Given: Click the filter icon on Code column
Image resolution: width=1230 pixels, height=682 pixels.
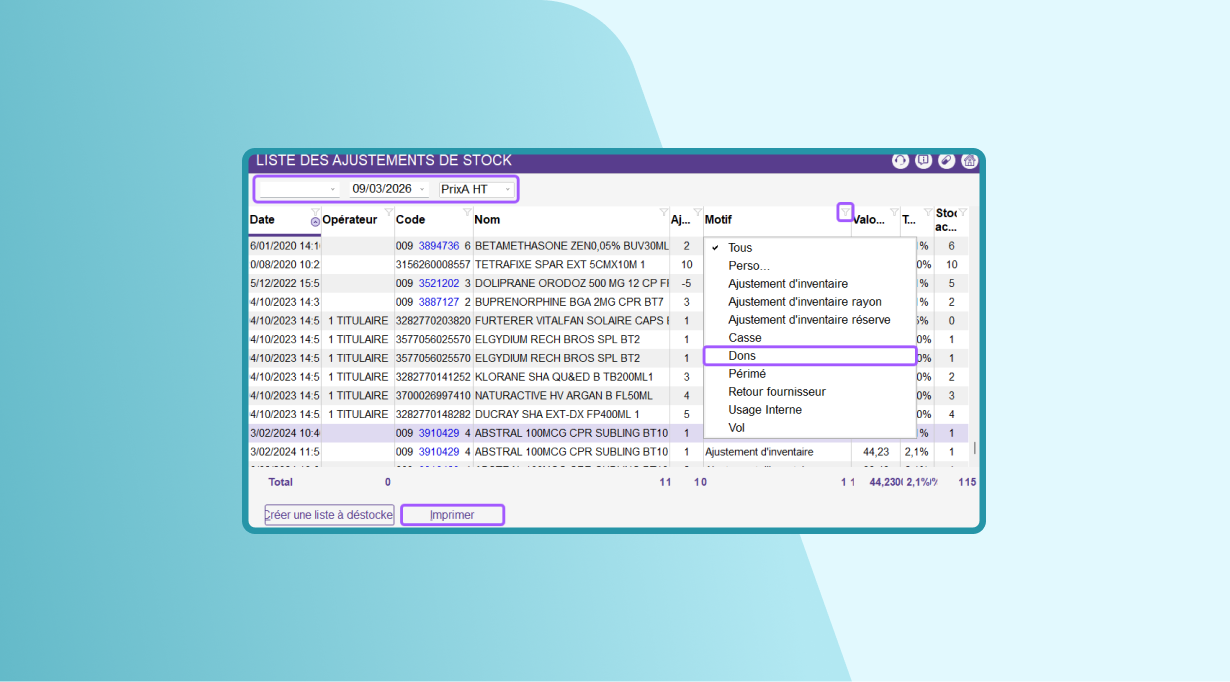Looking at the screenshot, I should pyautogui.click(x=467, y=212).
